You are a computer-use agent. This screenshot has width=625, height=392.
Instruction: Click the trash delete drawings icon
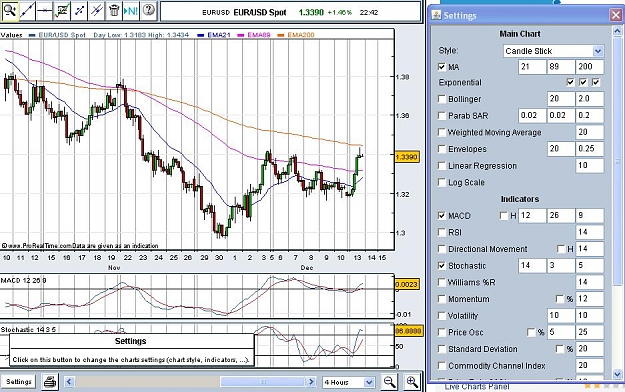[114, 11]
